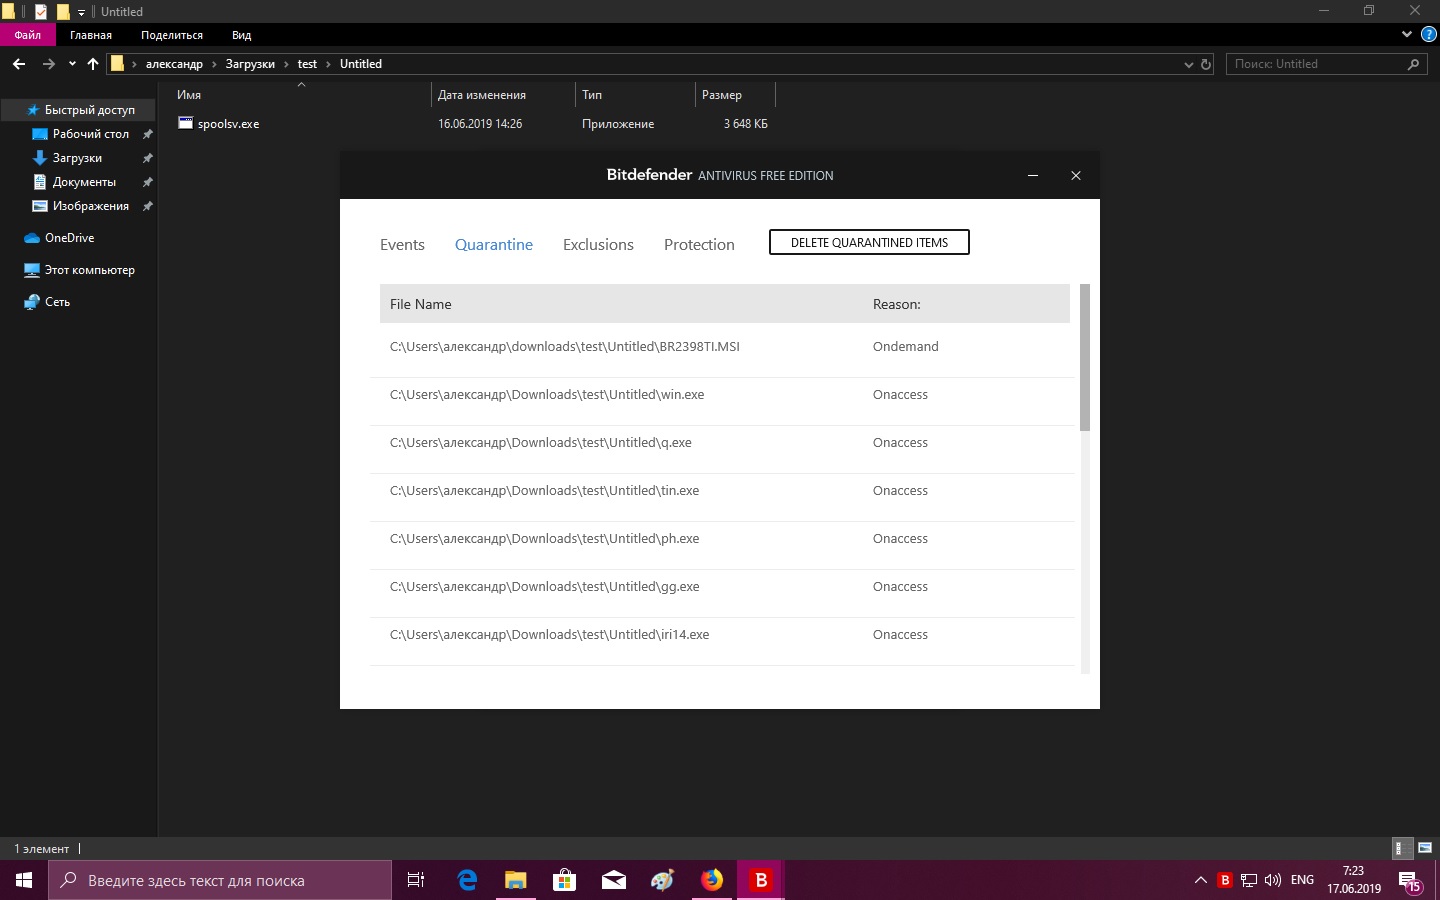
Task: Click Delete Quarantined Items button
Action: point(869,242)
